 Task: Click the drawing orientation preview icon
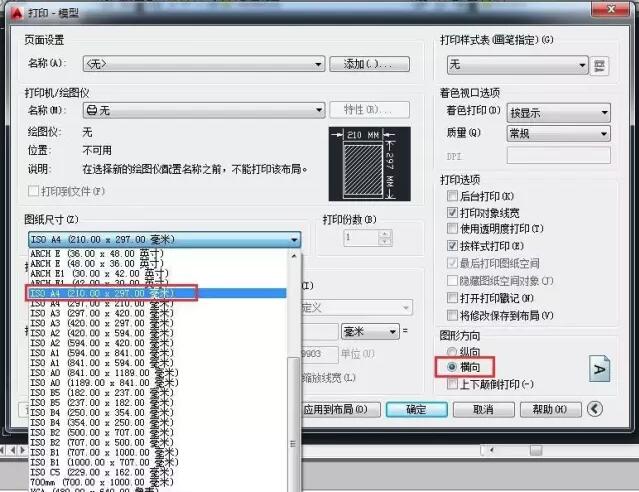pos(599,369)
